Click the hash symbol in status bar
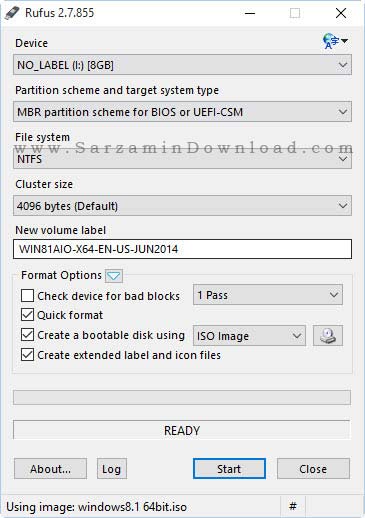The height and width of the screenshot is (518, 365). 293,506
